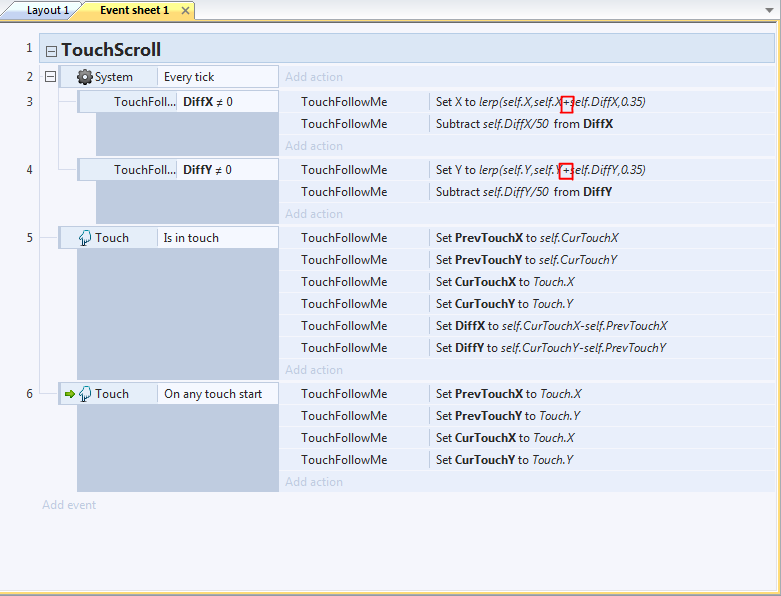Click event number 5 in margin
This screenshot has height=596, width=781.
[x=29, y=238]
